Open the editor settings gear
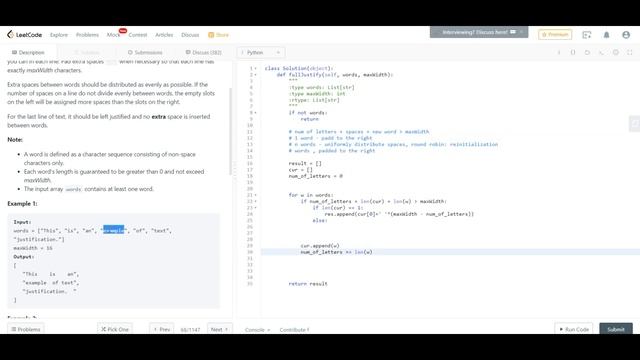 tap(616, 53)
